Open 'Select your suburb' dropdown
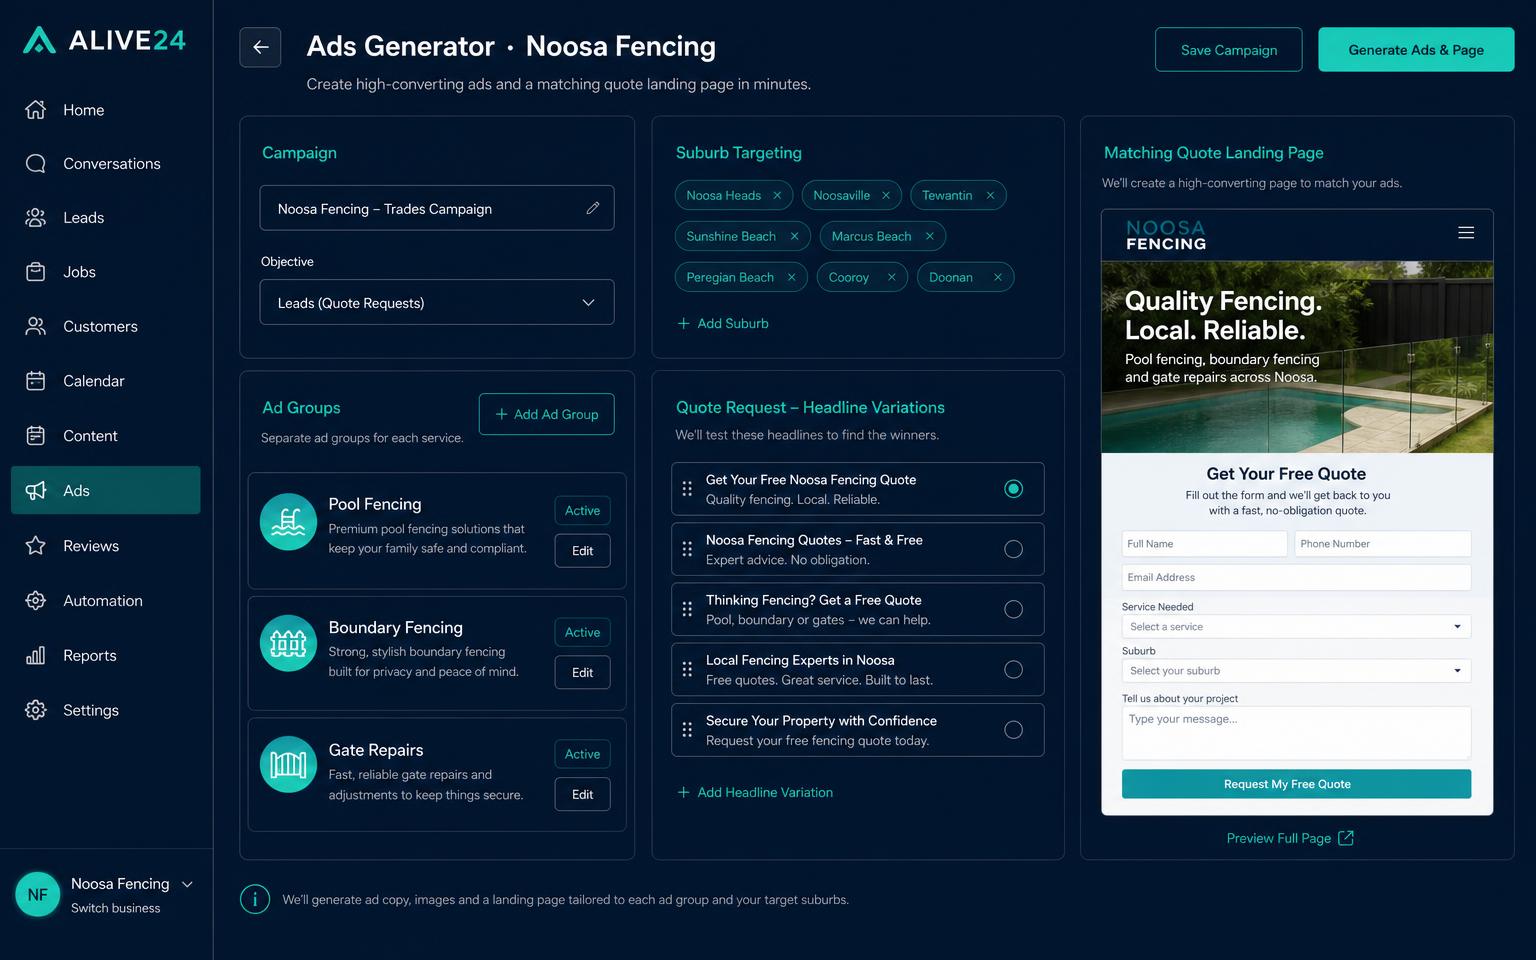 click(1296, 671)
